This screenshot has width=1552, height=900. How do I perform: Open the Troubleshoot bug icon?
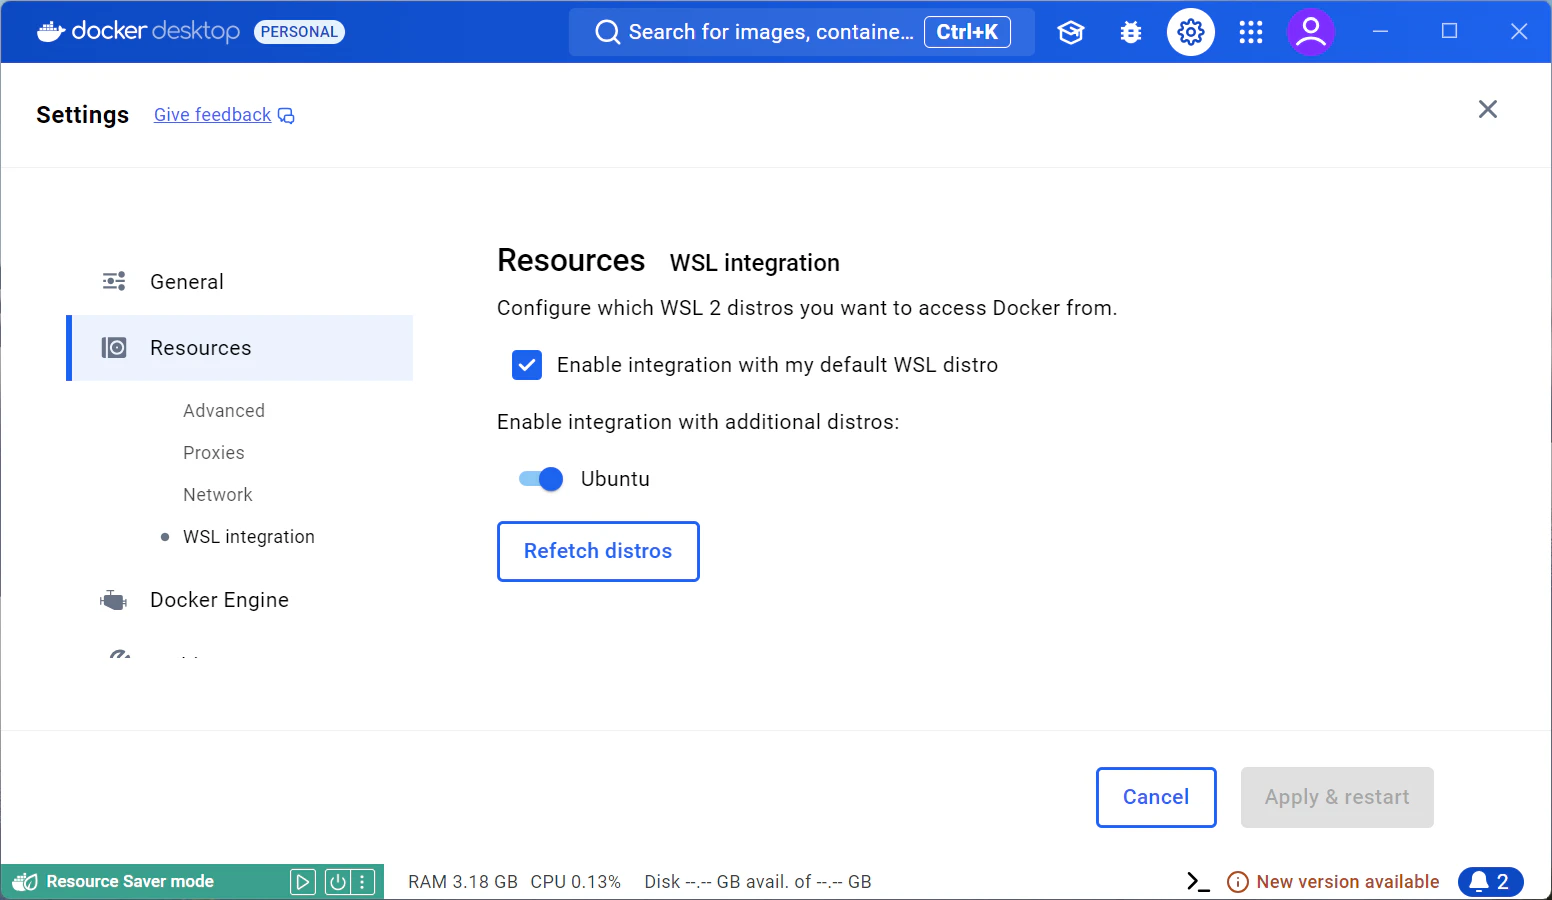point(1131,32)
